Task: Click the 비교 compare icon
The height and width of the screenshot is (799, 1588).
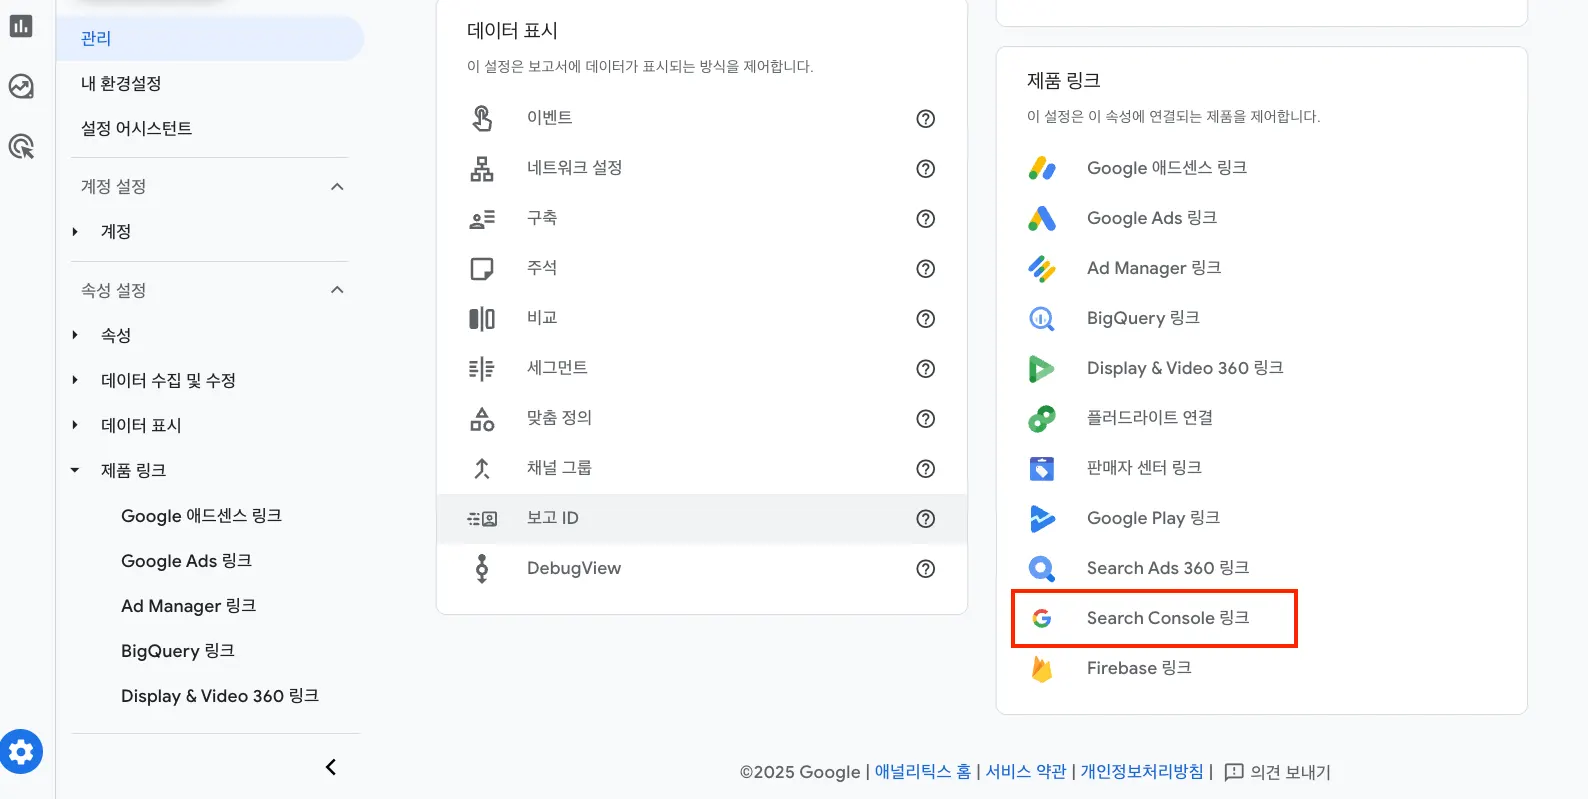Action: [482, 318]
